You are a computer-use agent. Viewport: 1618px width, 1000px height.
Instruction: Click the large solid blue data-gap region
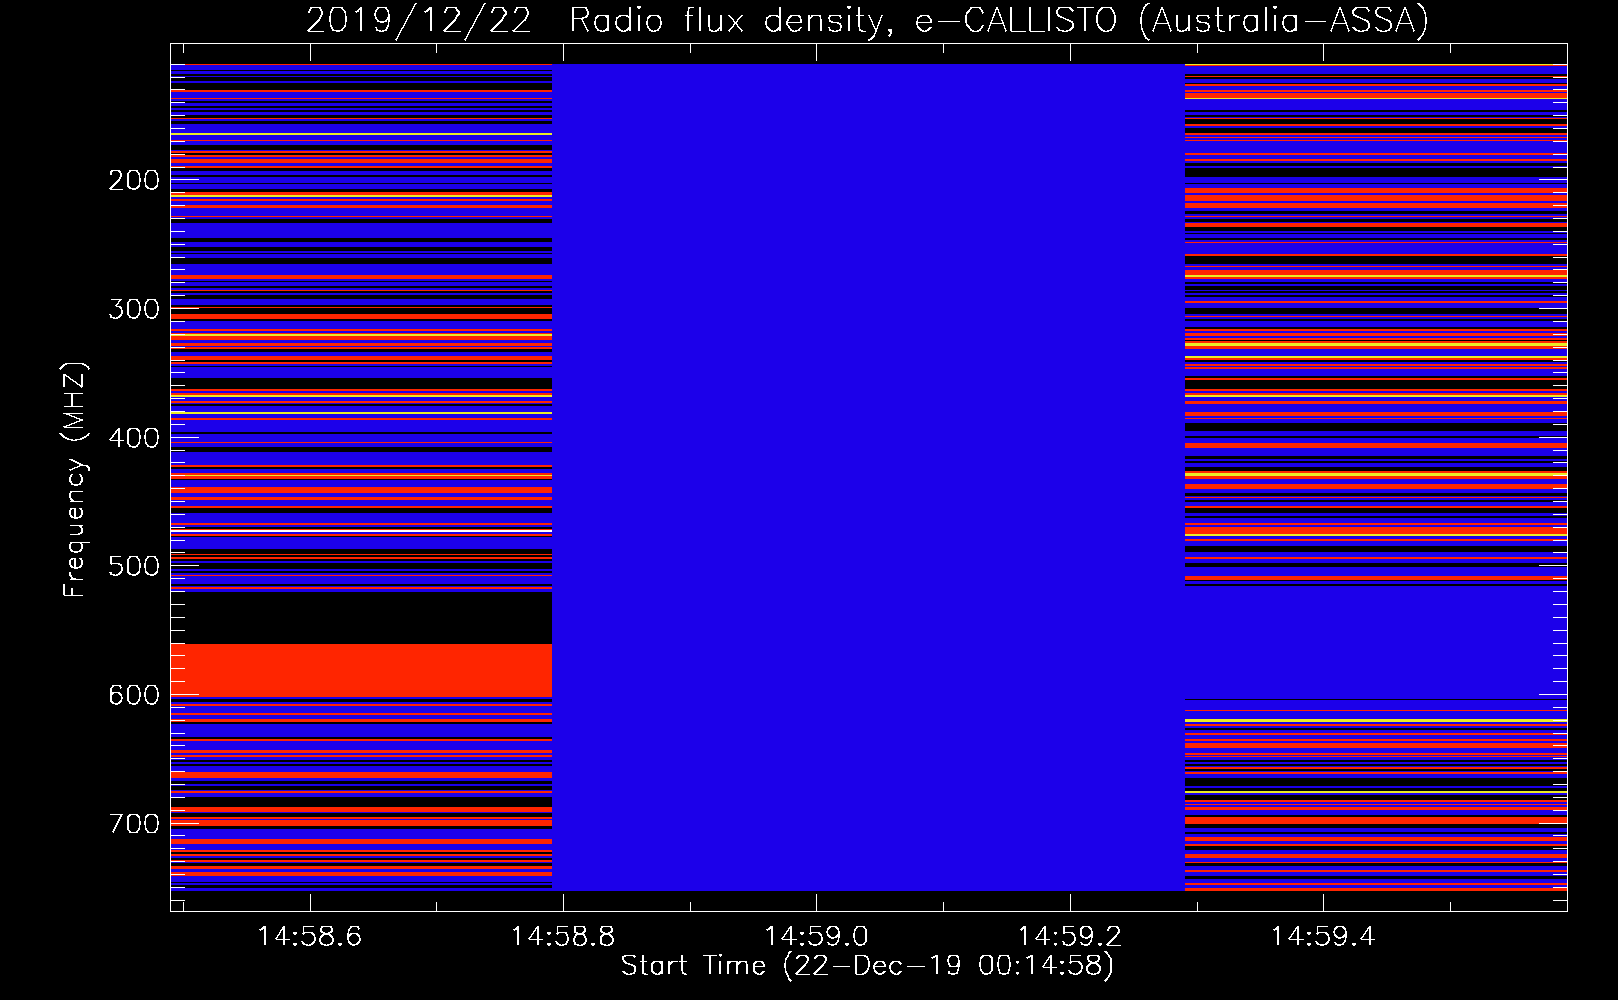pos(868,477)
